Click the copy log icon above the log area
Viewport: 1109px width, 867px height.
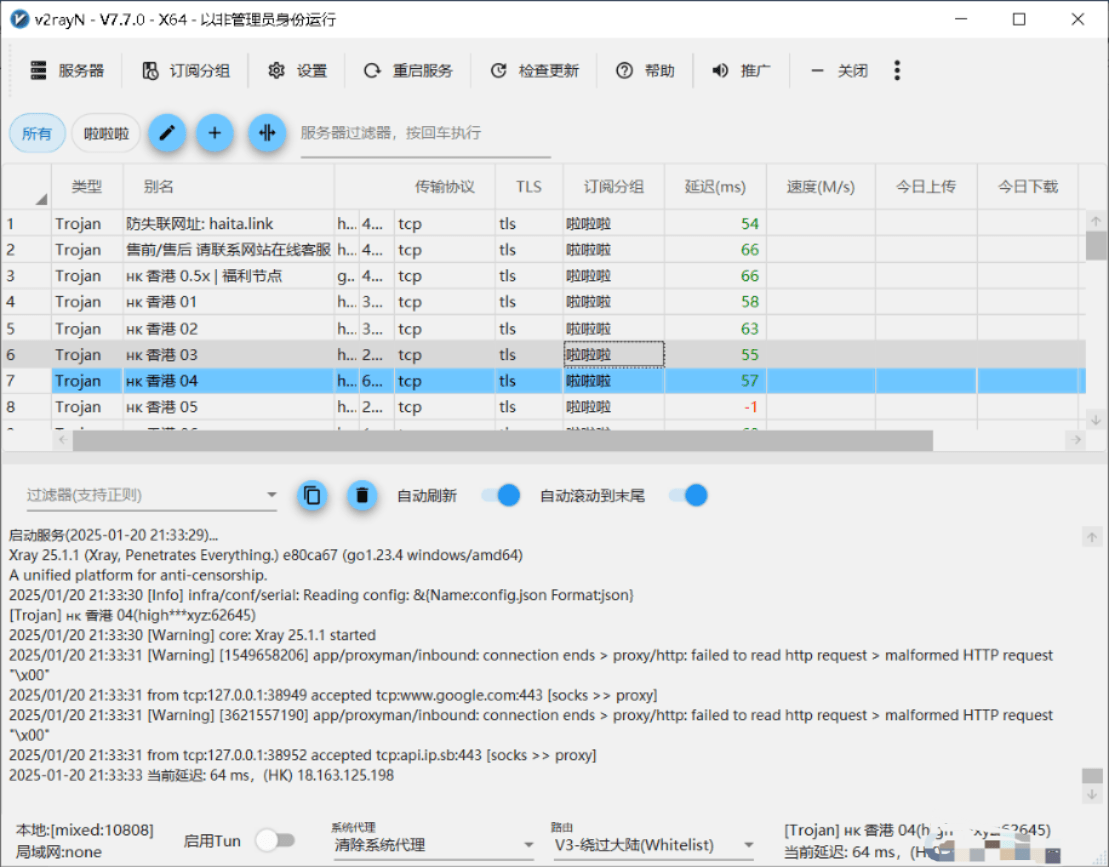[312, 495]
